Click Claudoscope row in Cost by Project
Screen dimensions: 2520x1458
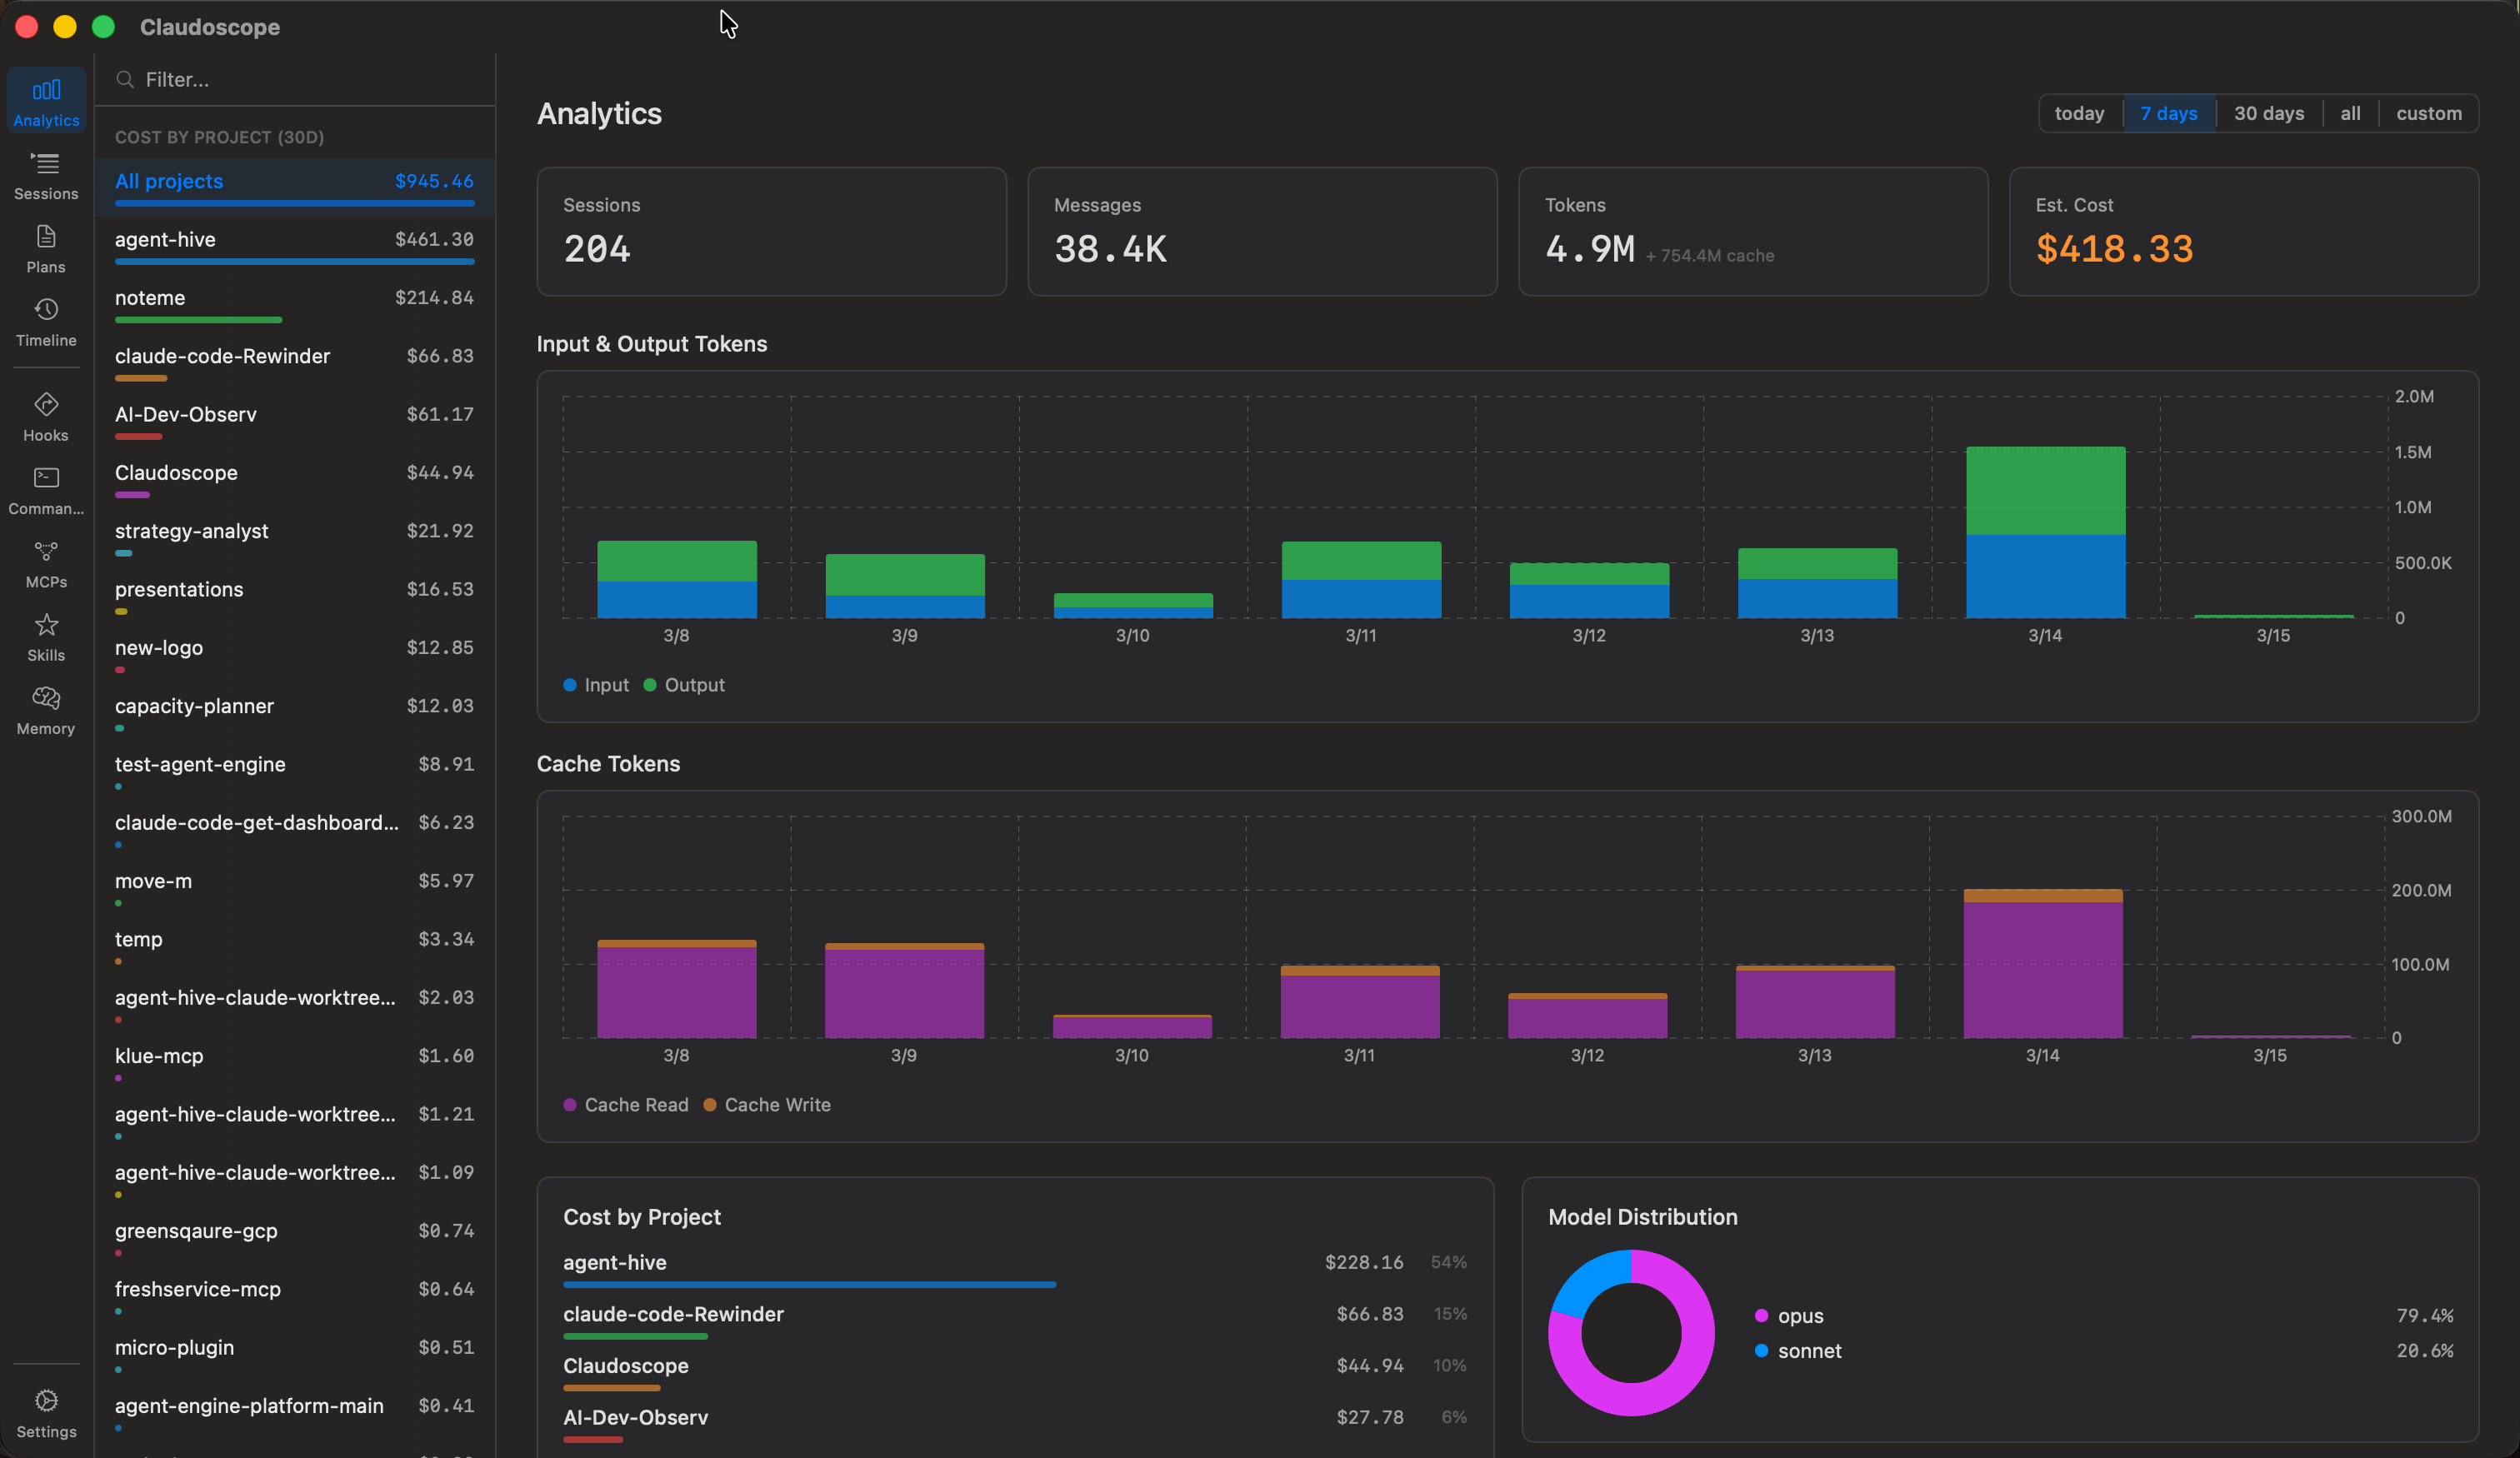click(x=1015, y=1373)
